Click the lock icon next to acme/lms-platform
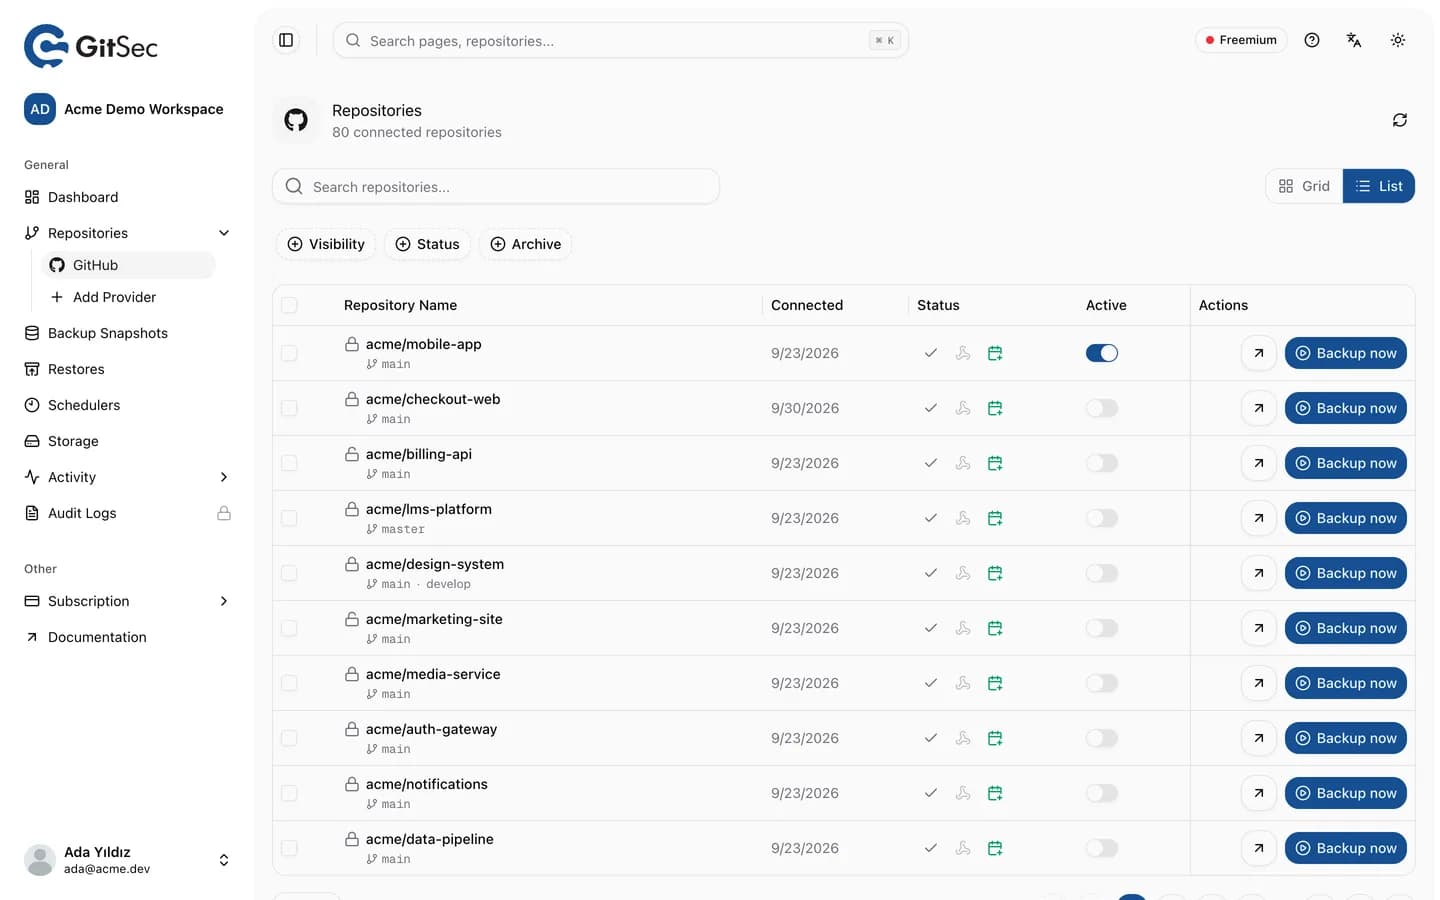This screenshot has height=900, width=1440. click(352, 509)
